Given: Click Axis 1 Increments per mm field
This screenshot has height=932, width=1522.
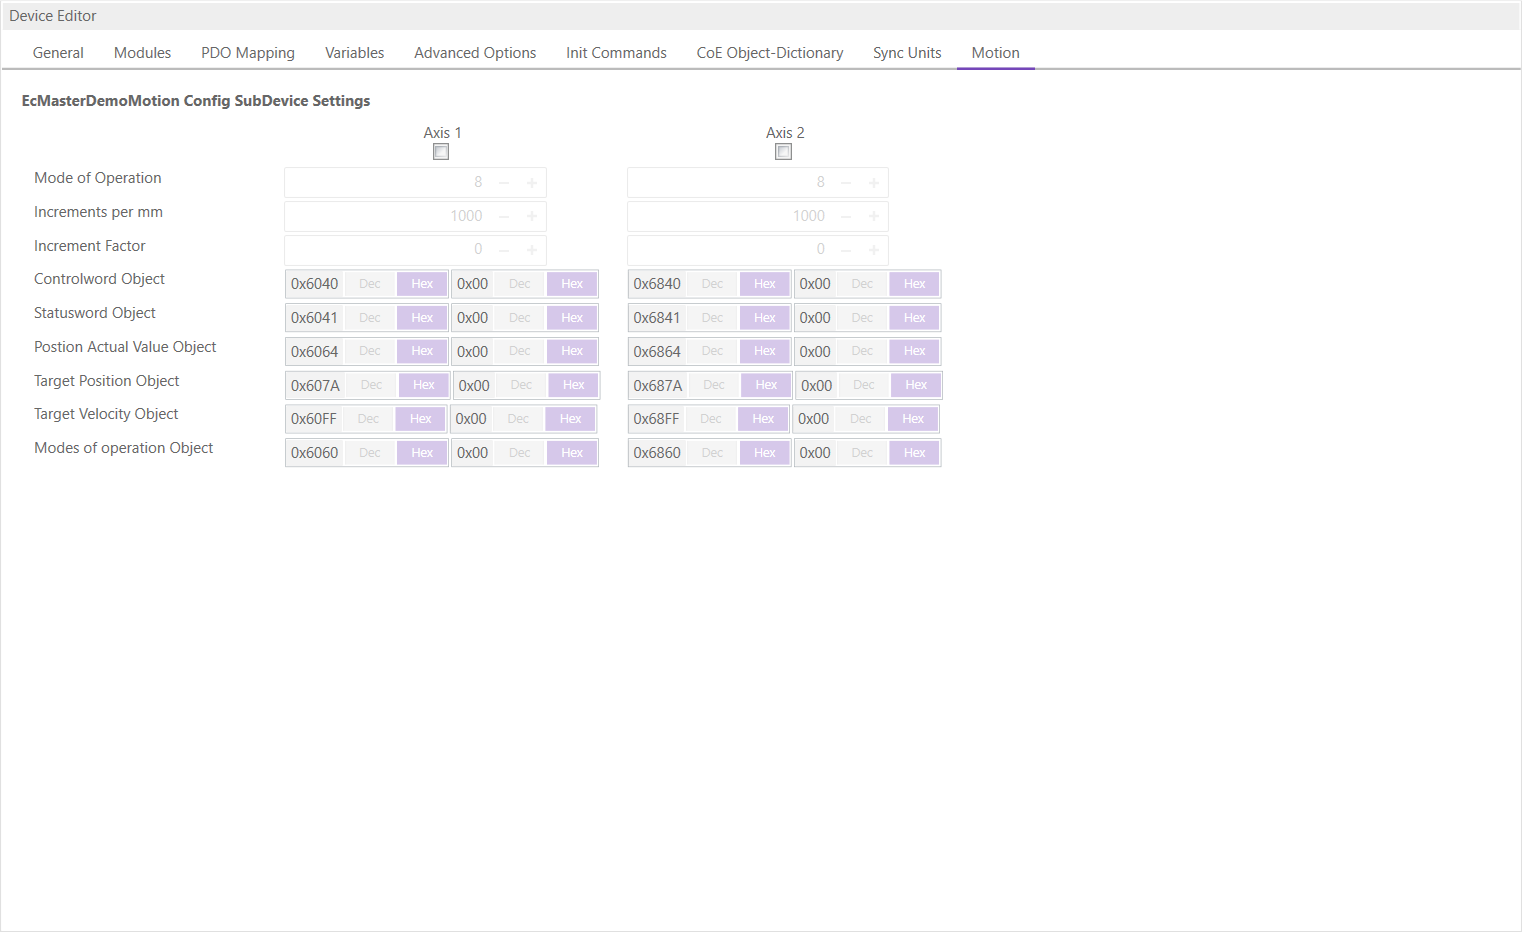Looking at the screenshot, I should coord(390,217).
